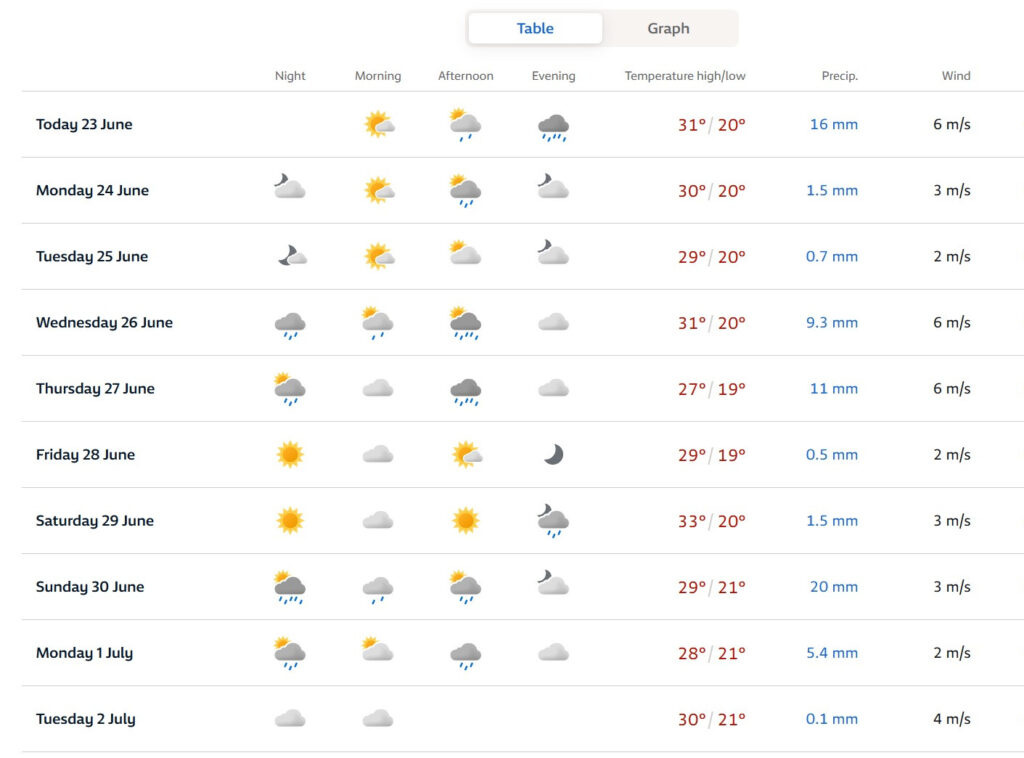Viewport: 1024px width, 758px height.
Task: Click Today 23 June evening rain icon
Action: click(553, 125)
